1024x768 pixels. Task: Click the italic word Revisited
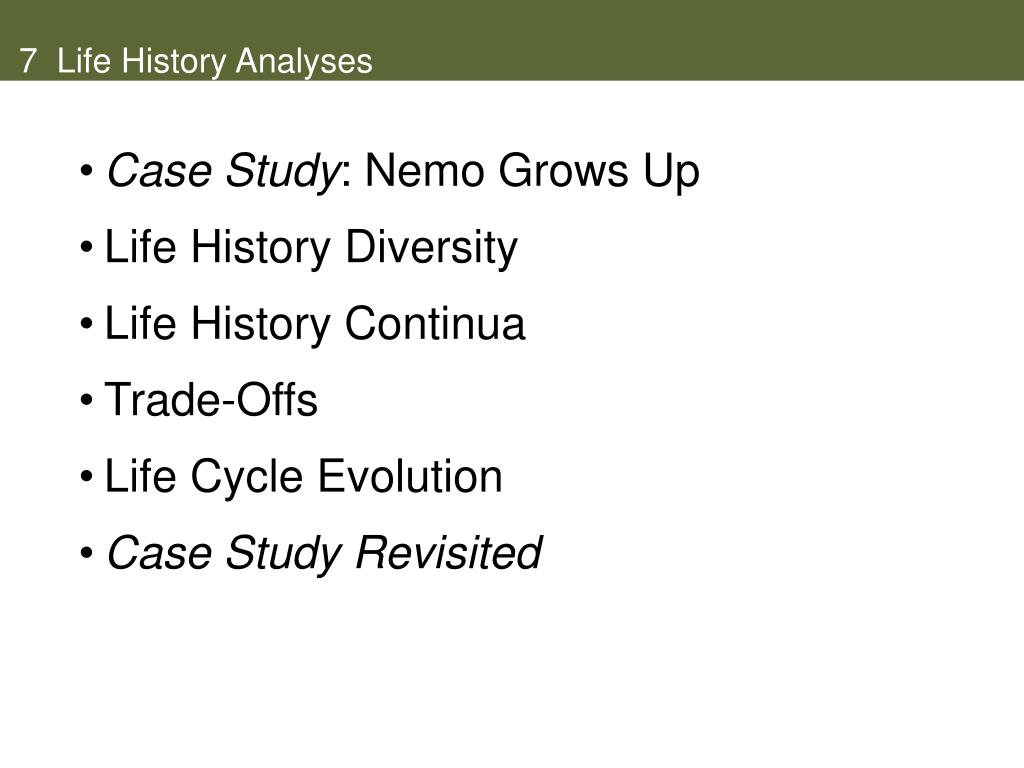click(448, 553)
